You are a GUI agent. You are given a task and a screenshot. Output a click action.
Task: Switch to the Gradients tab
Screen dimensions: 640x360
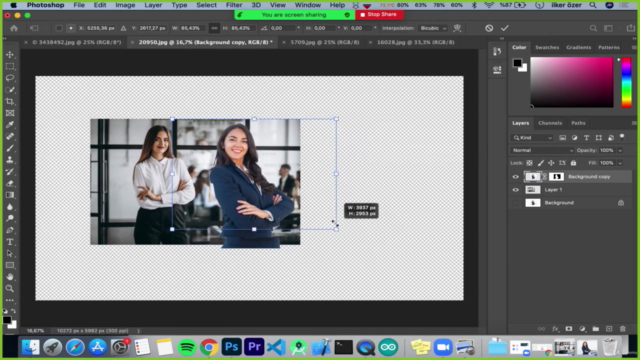[x=578, y=47]
